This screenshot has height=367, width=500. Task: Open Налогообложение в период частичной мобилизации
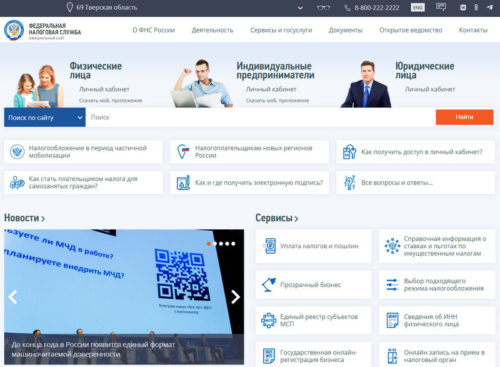[88, 152]
